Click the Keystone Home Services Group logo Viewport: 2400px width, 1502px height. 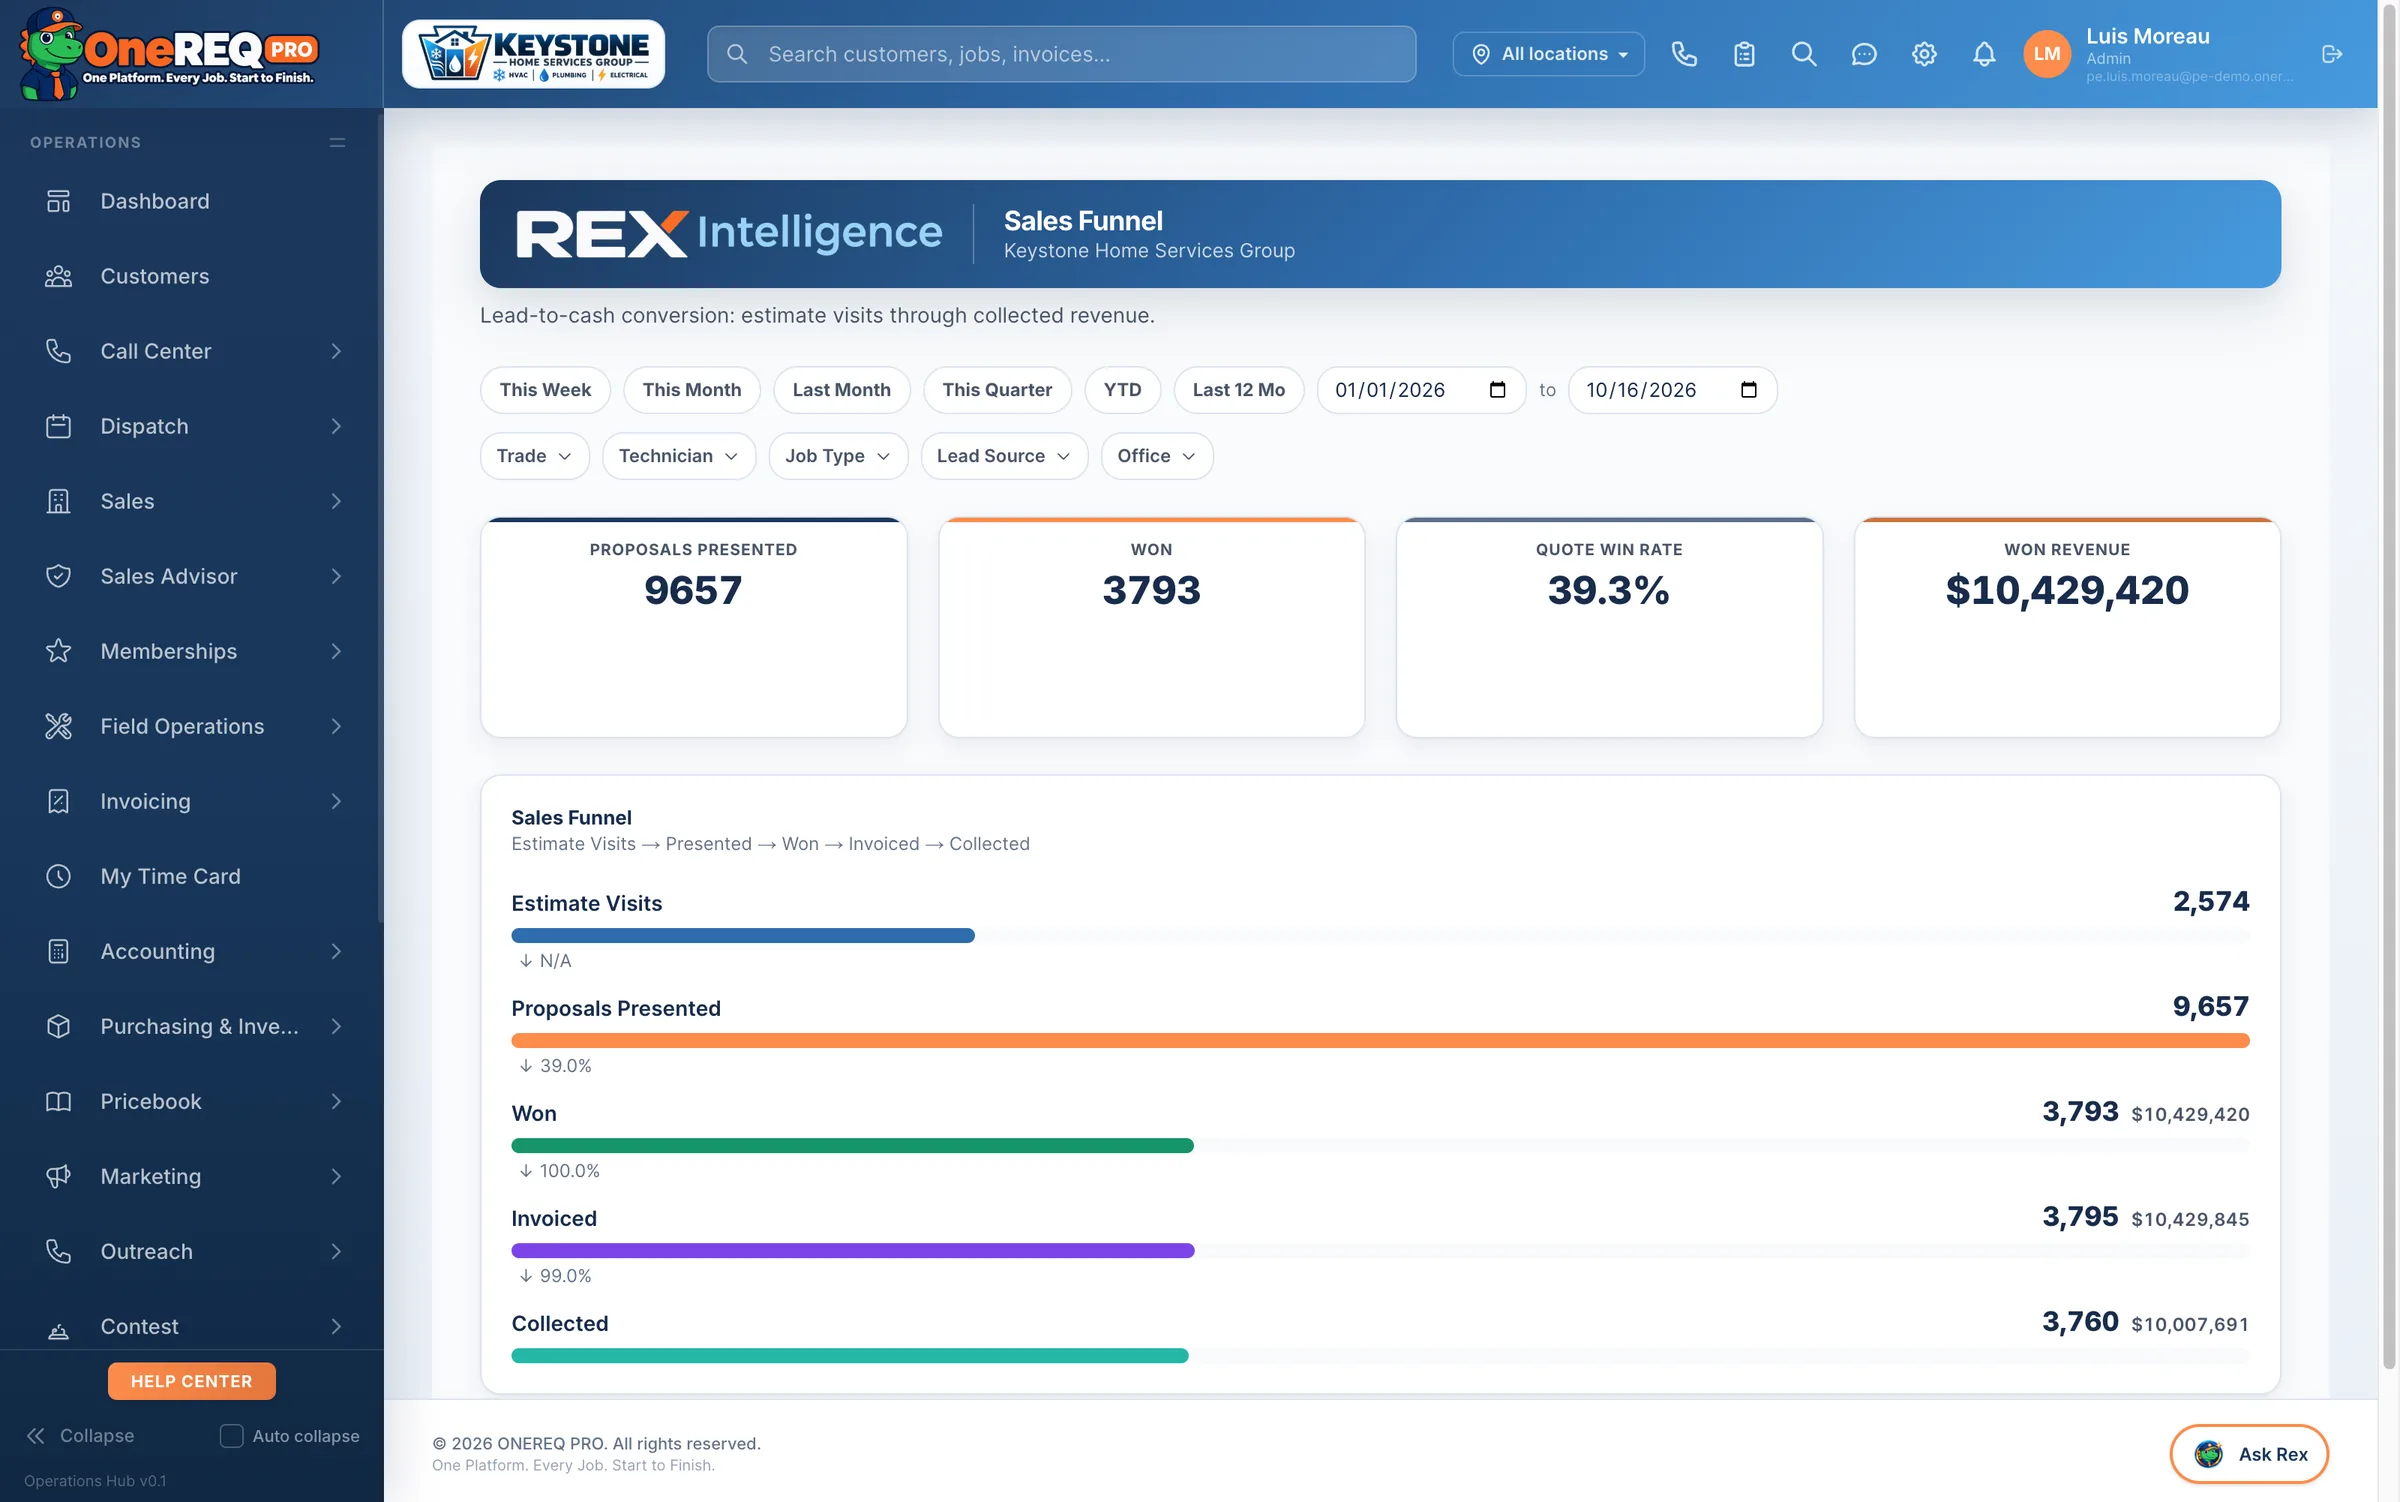point(533,54)
